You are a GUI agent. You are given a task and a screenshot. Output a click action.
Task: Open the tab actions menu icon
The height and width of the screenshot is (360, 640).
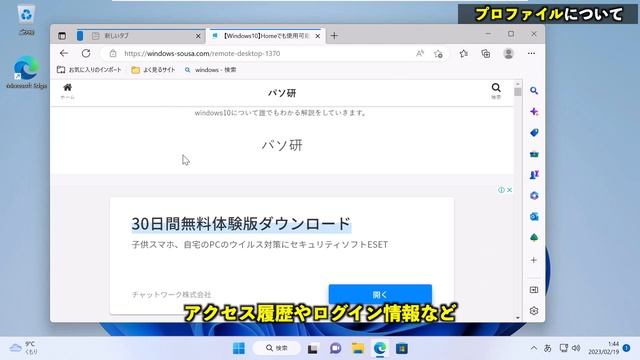coord(62,36)
